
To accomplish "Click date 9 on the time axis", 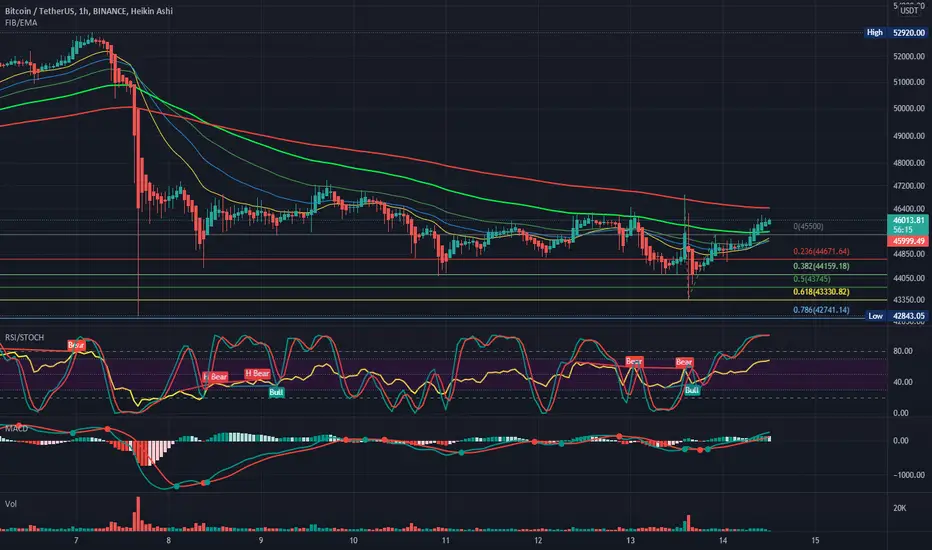I will [x=261, y=540].
